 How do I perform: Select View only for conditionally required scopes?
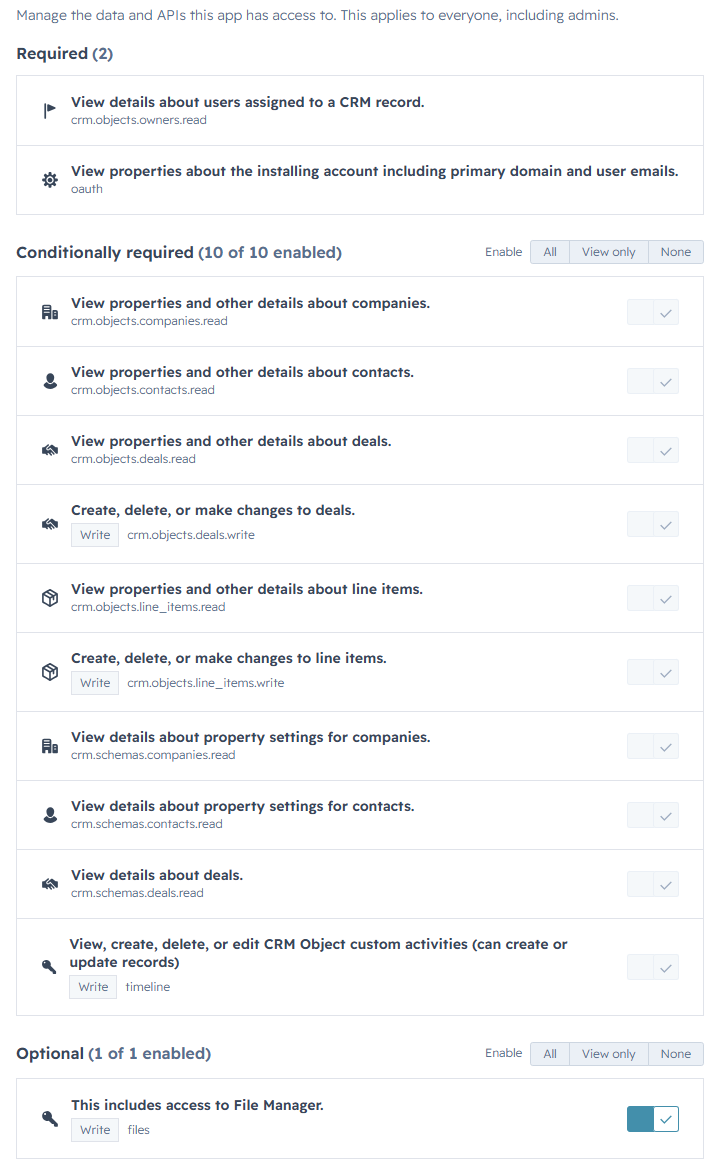[x=609, y=252]
